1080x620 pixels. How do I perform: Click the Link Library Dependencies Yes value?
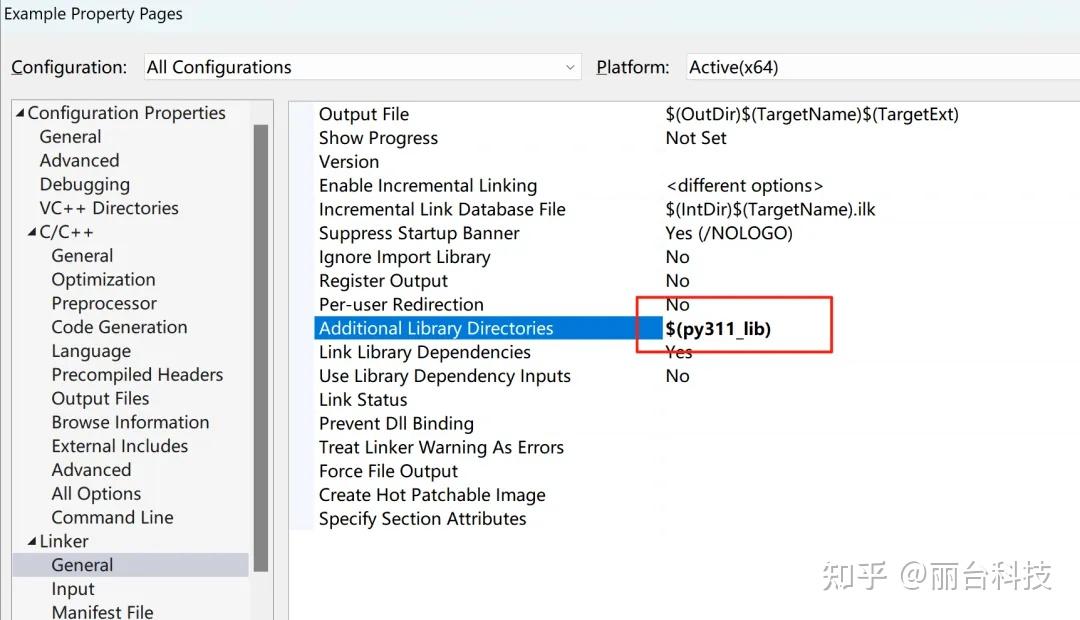pyautogui.click(x=678, y=352)
